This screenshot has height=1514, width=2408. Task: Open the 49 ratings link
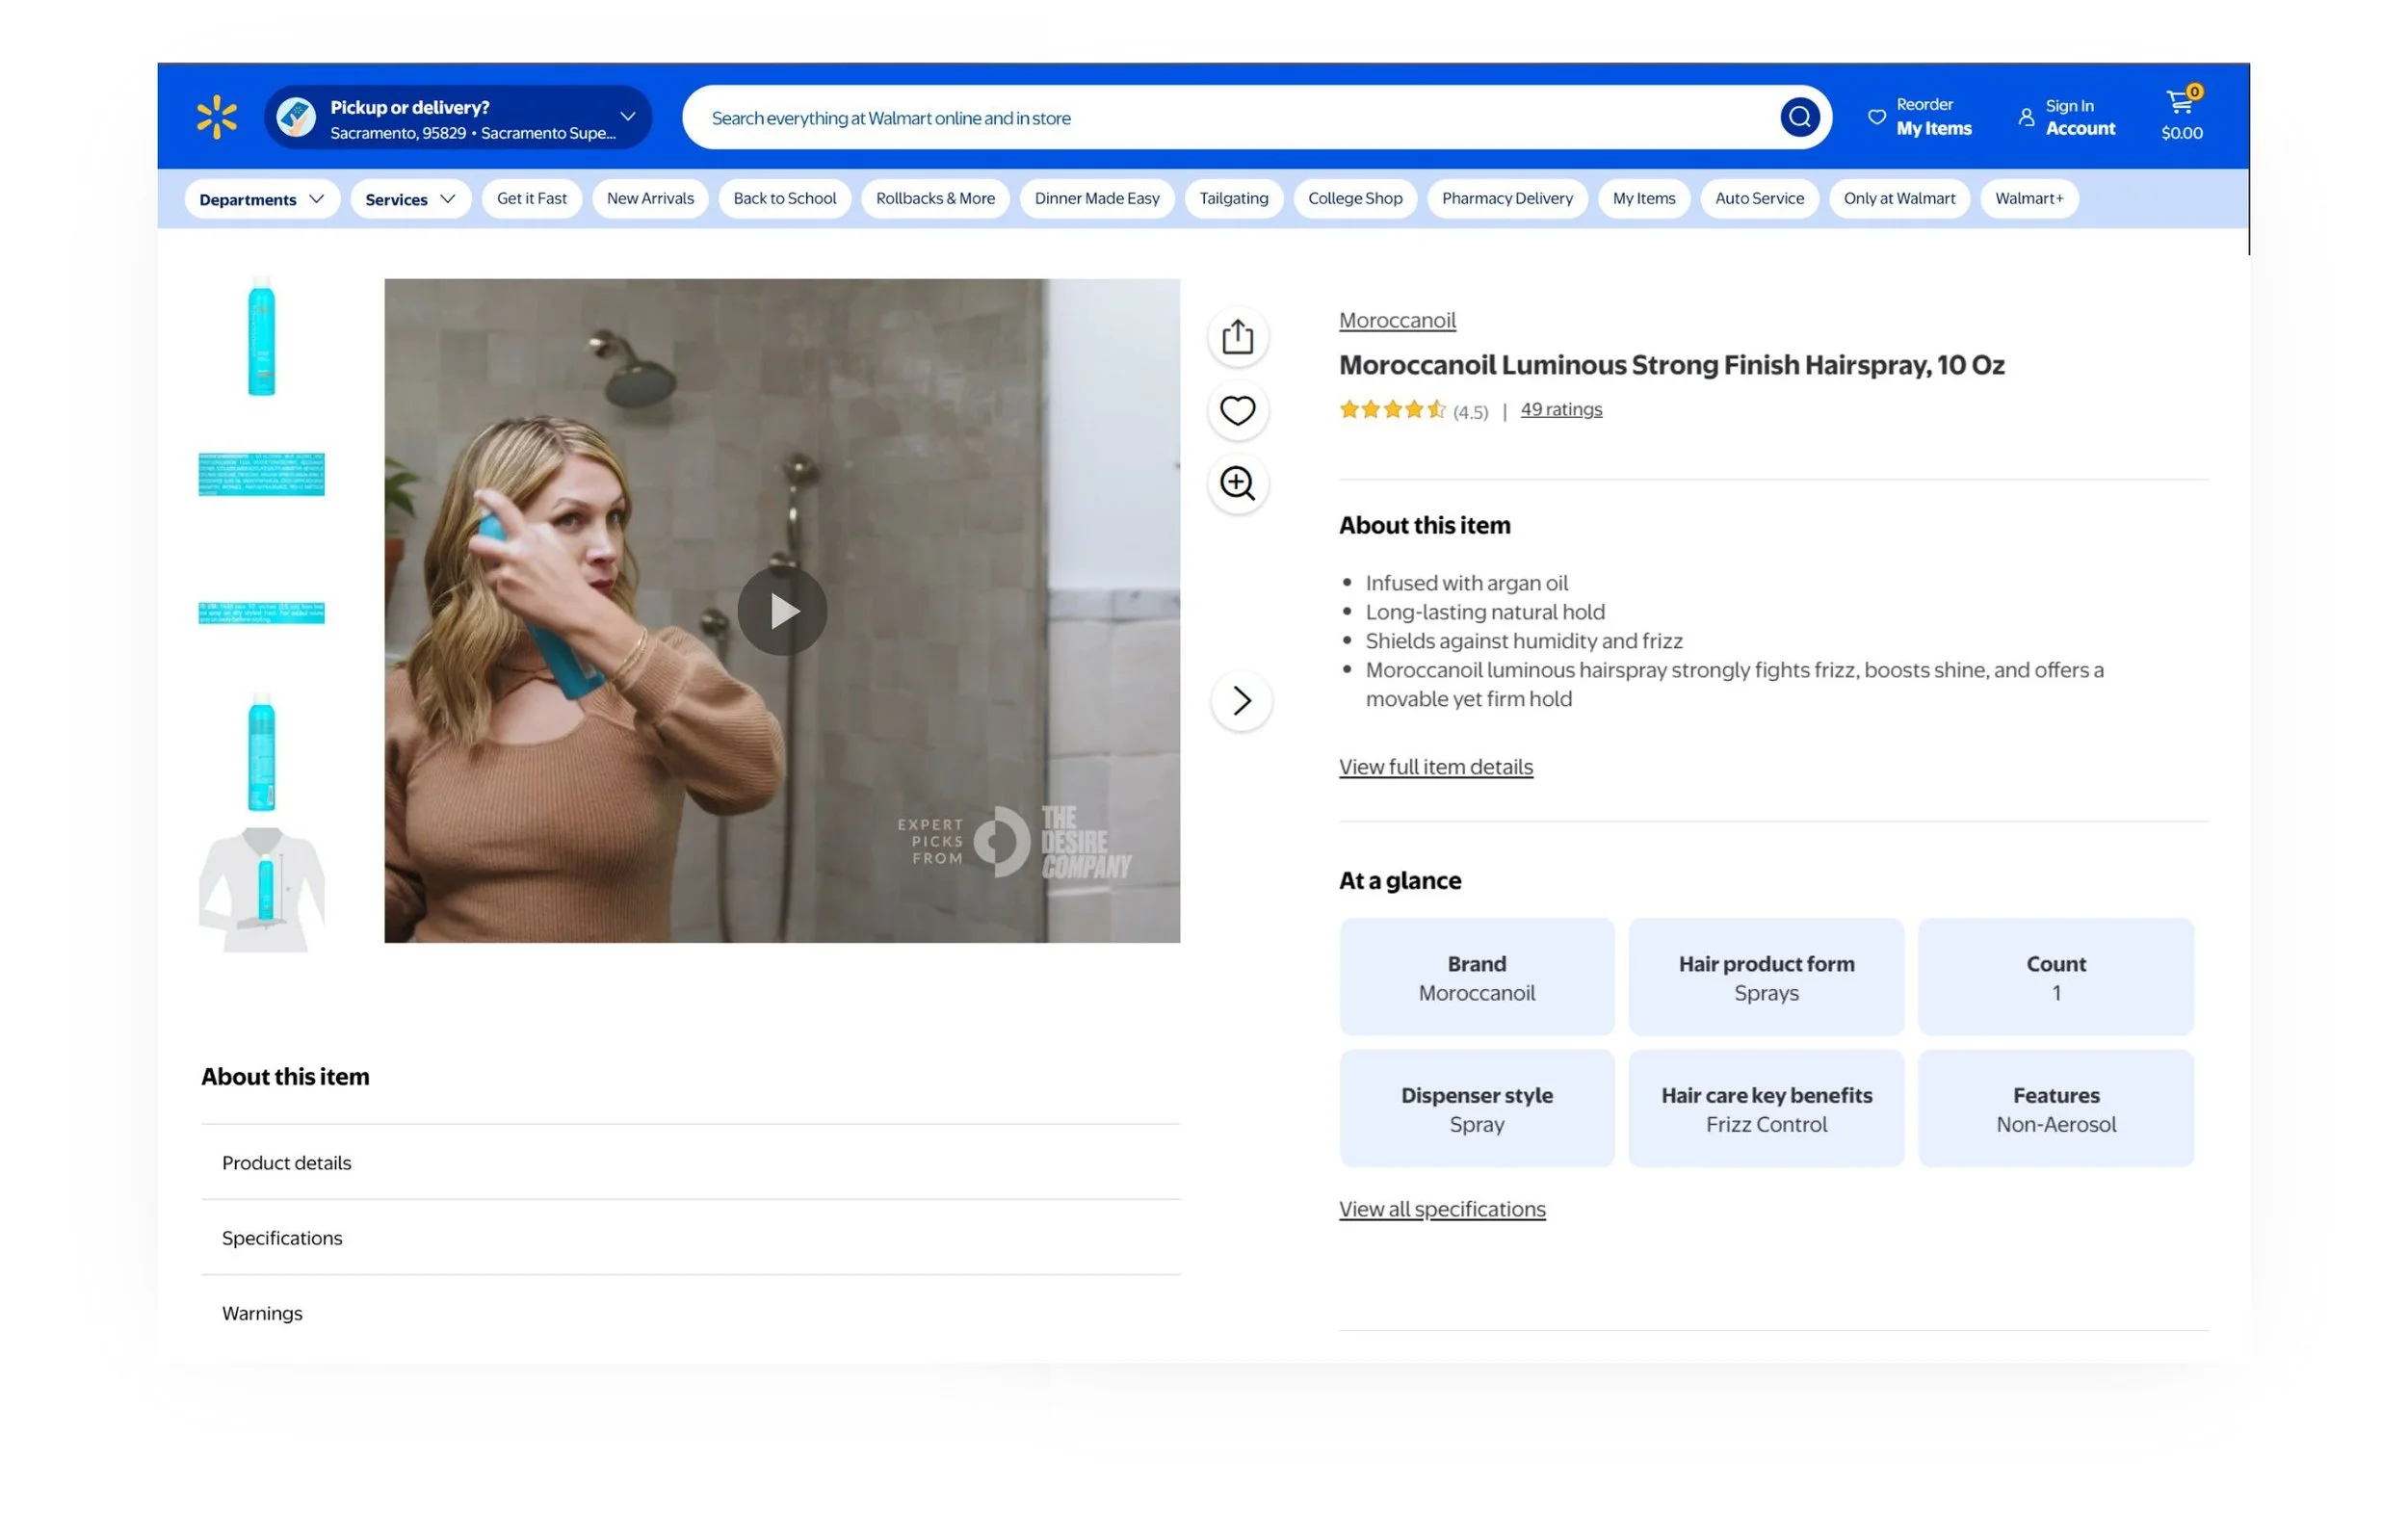pos(1560,409)
